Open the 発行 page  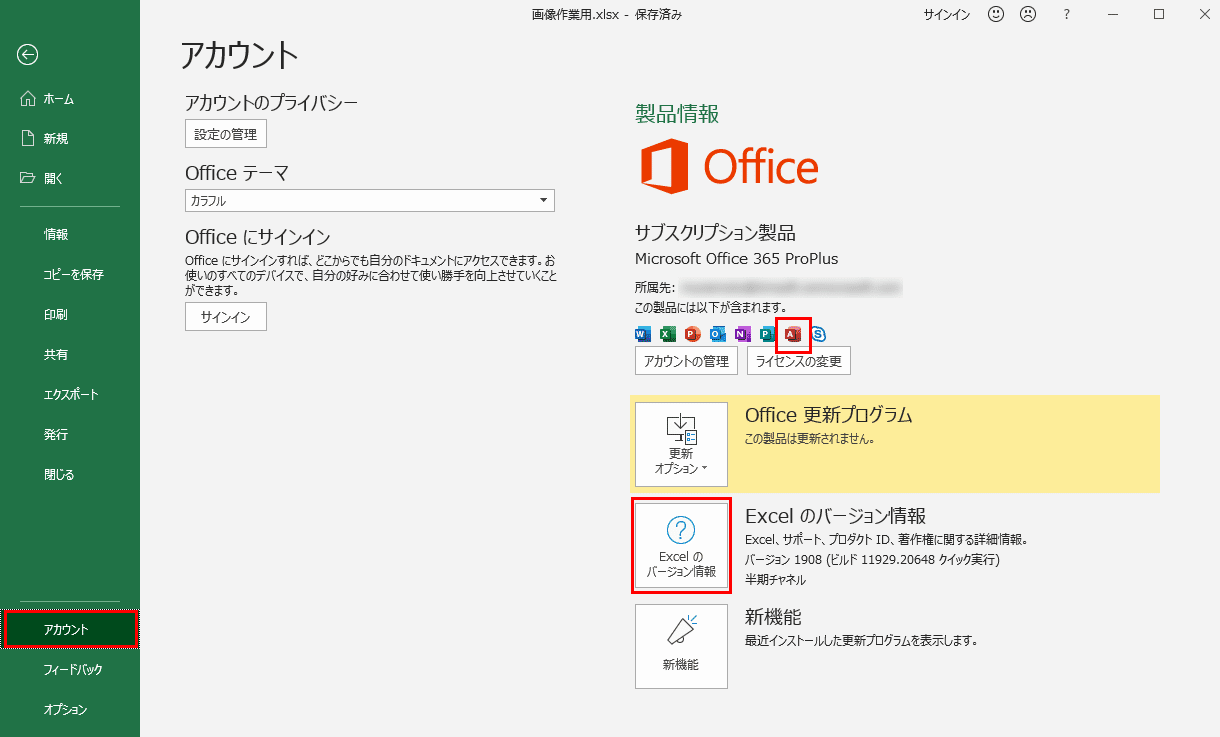70,434
